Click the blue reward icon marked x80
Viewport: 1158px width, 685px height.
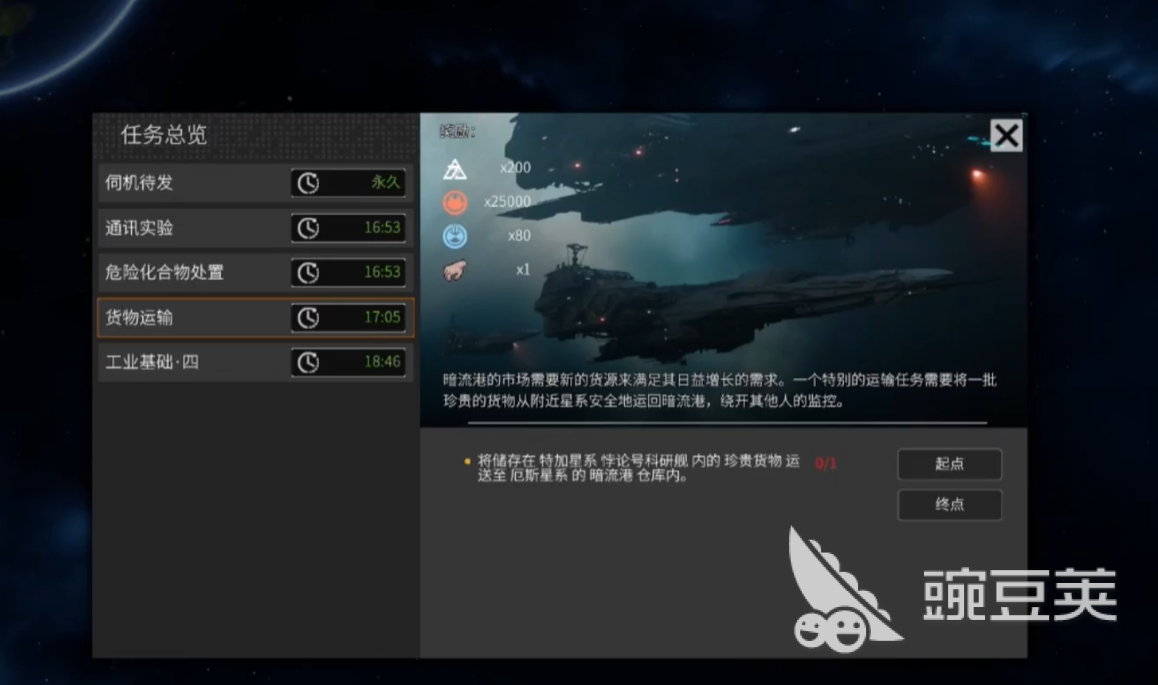455,236
